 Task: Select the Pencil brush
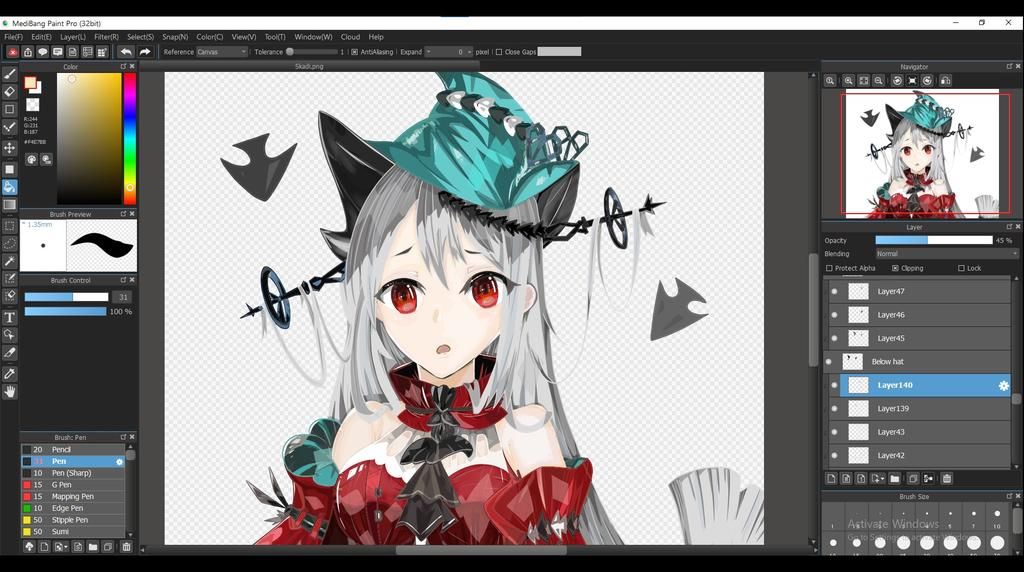coord(73,450)
